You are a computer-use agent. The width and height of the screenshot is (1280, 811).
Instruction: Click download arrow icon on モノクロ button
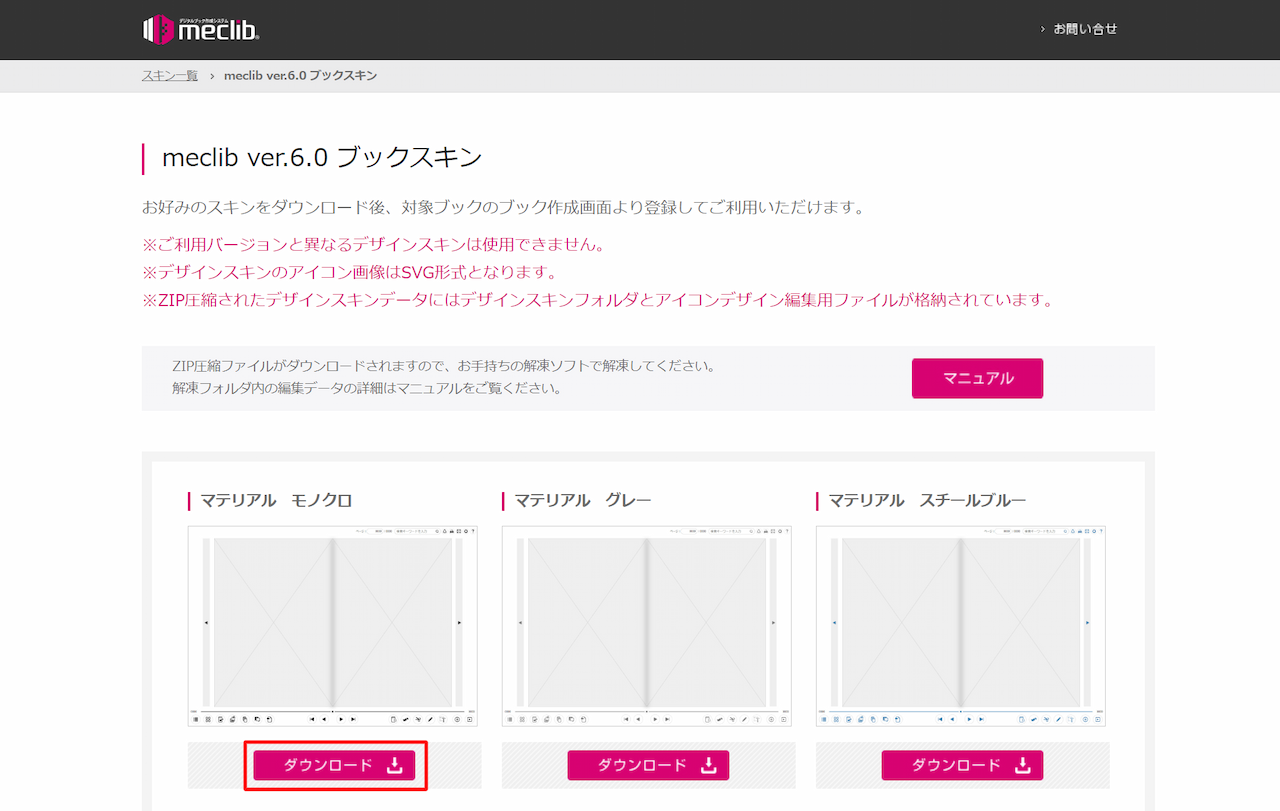(395, 766)
